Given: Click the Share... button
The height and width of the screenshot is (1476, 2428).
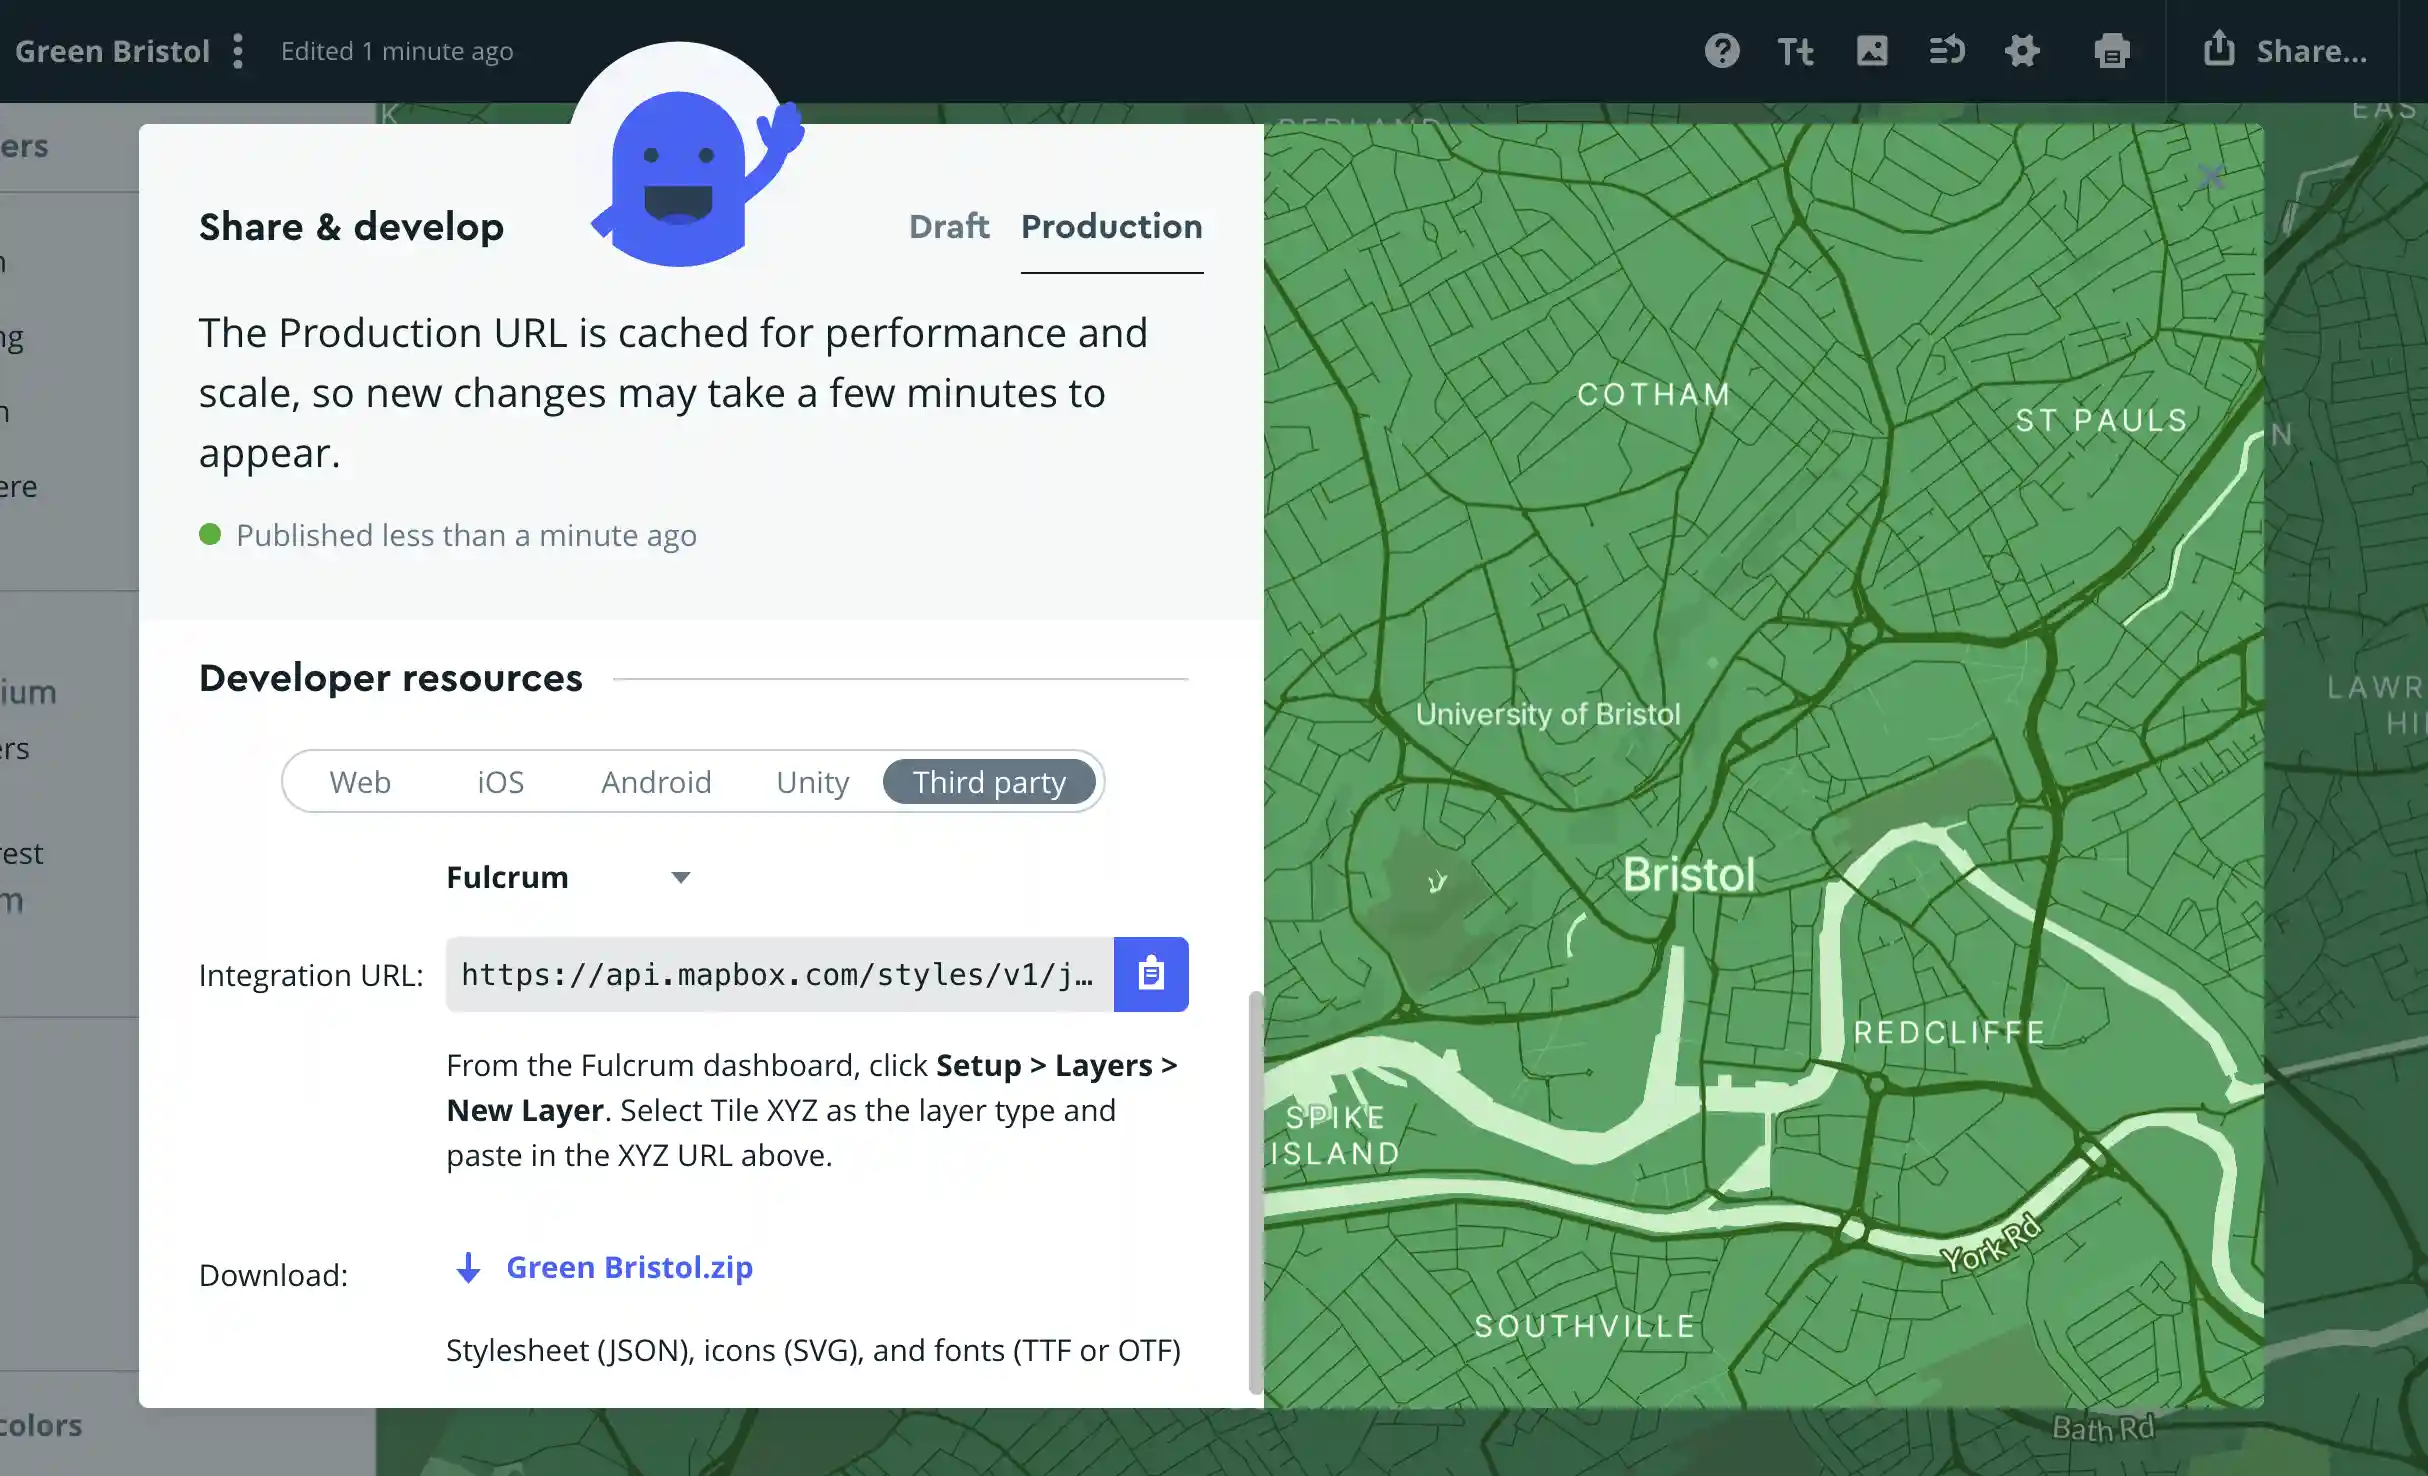Looking at the screenshot, I should click(2284, 50).
